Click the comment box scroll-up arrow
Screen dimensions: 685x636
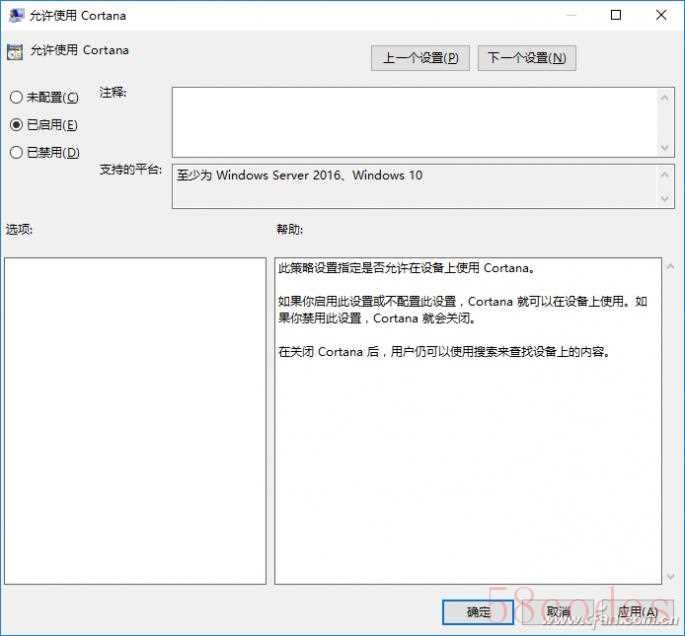tap(665, 98)
